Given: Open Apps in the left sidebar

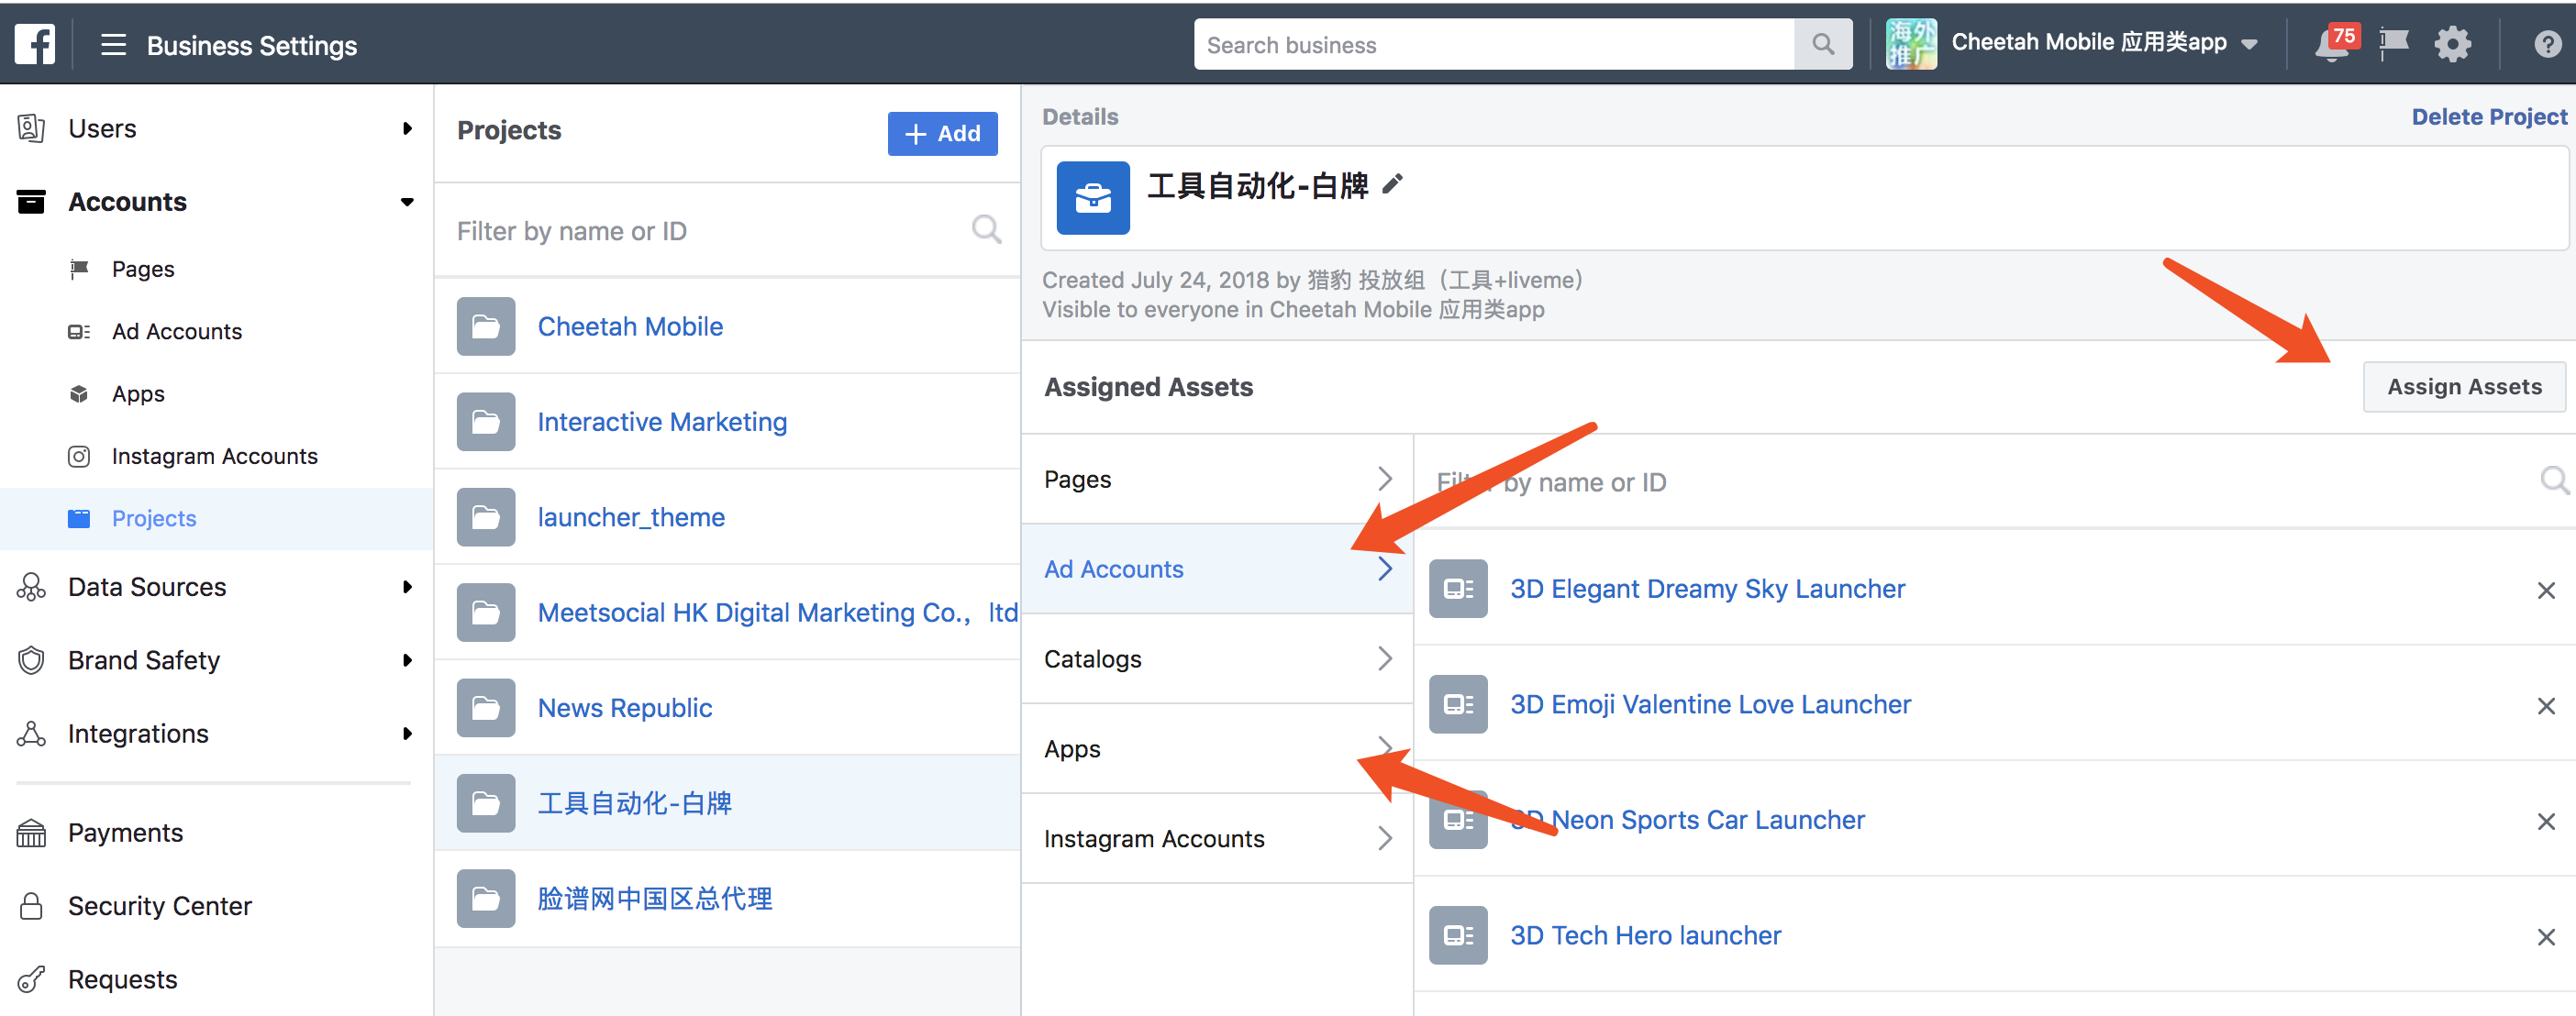Looking at the screenshot, I should point(138,394).
